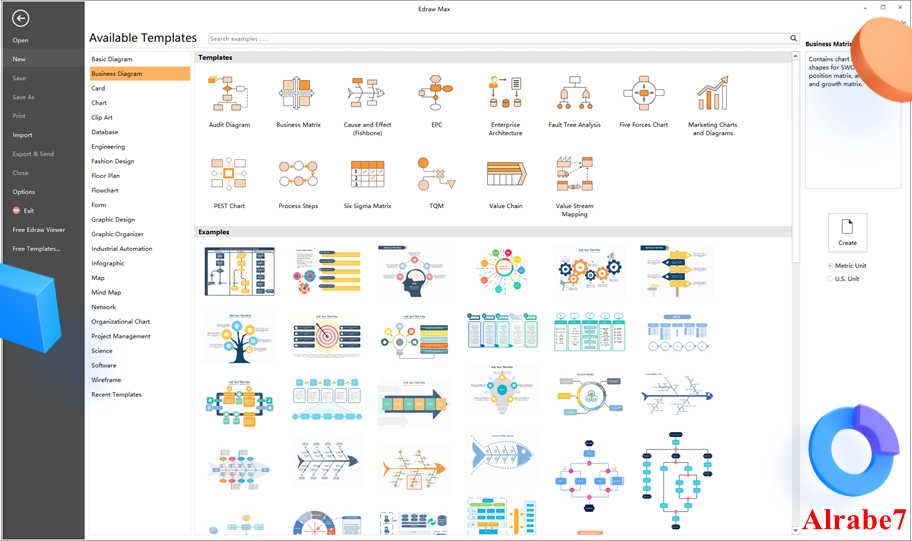The width and height of the screenshot is (912, 541).
Task: Select the Database category
Action: click(x=105, y=132)
